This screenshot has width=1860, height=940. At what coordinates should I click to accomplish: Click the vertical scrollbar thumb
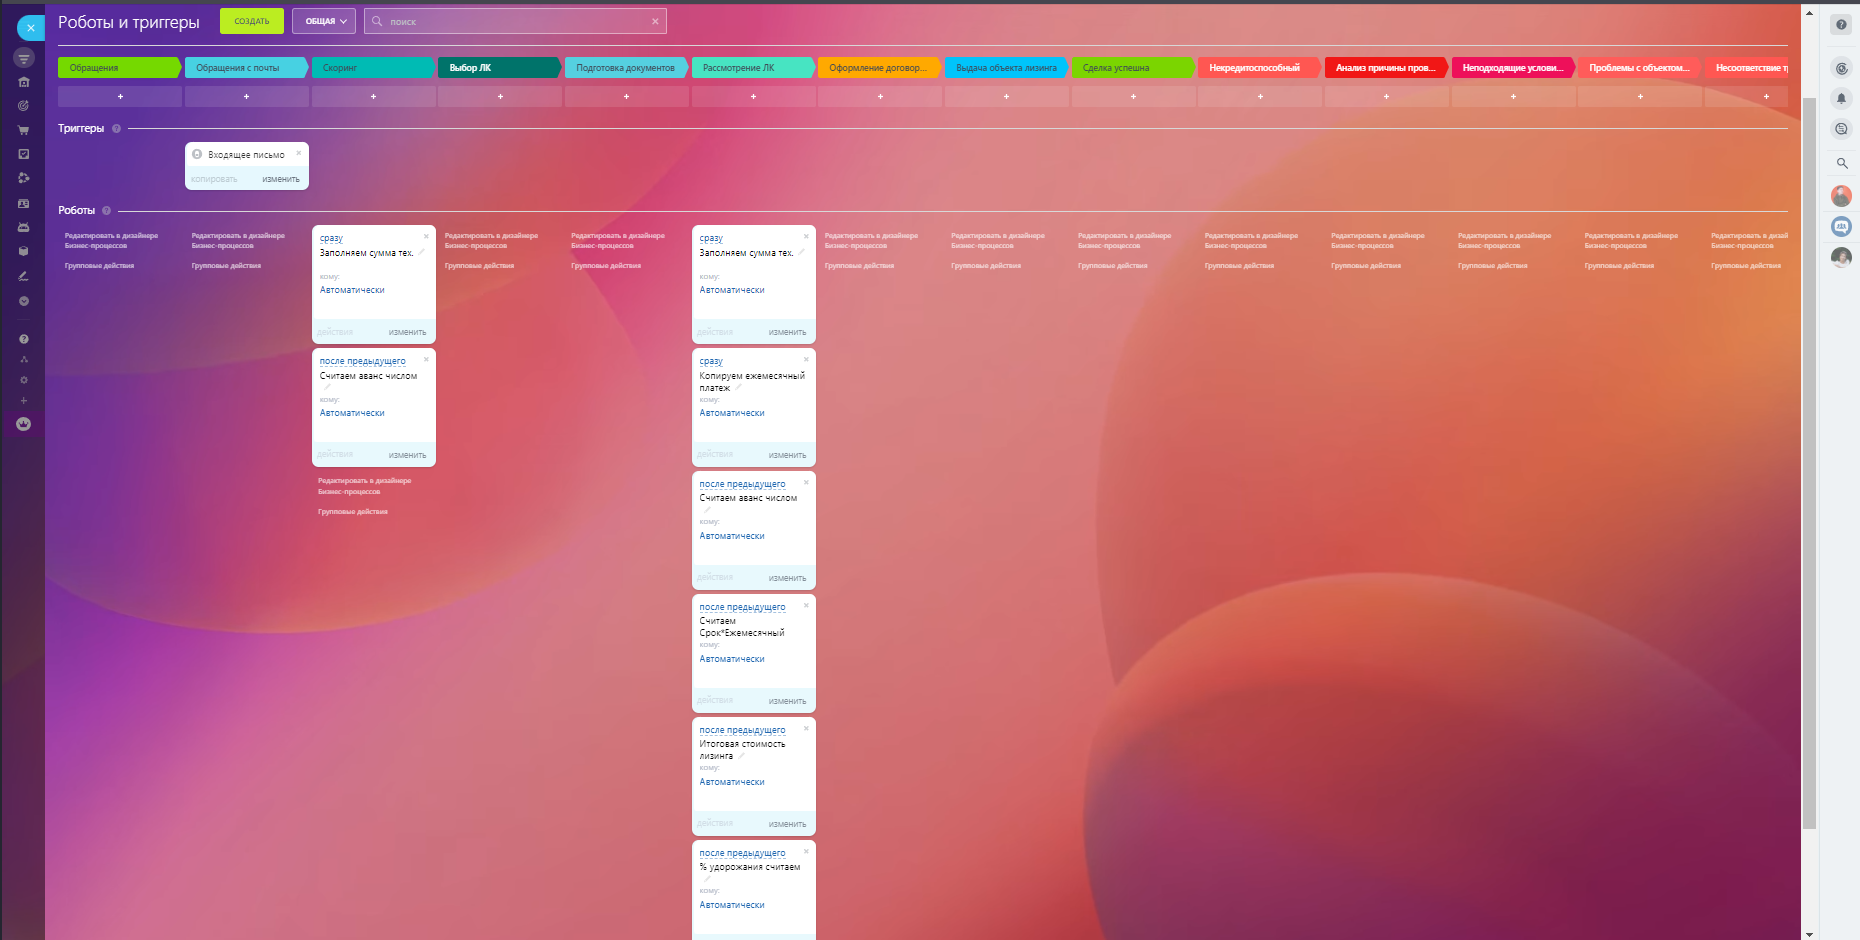click(x=1809, y=464)
